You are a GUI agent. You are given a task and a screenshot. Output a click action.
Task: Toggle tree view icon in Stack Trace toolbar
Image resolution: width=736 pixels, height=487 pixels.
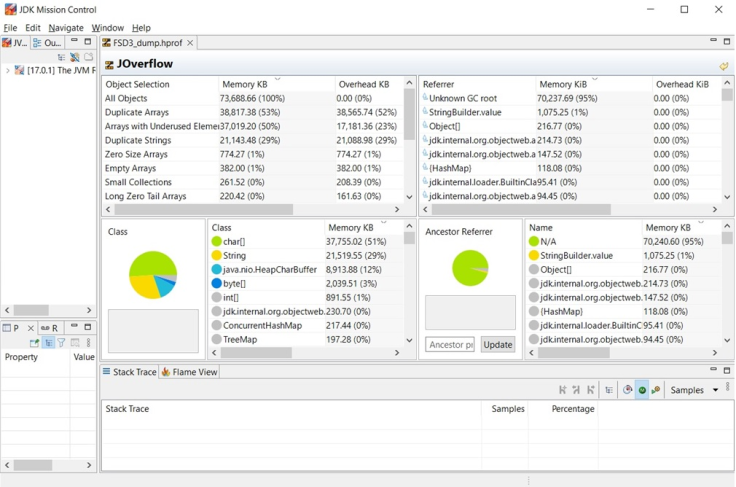[609, 390]
